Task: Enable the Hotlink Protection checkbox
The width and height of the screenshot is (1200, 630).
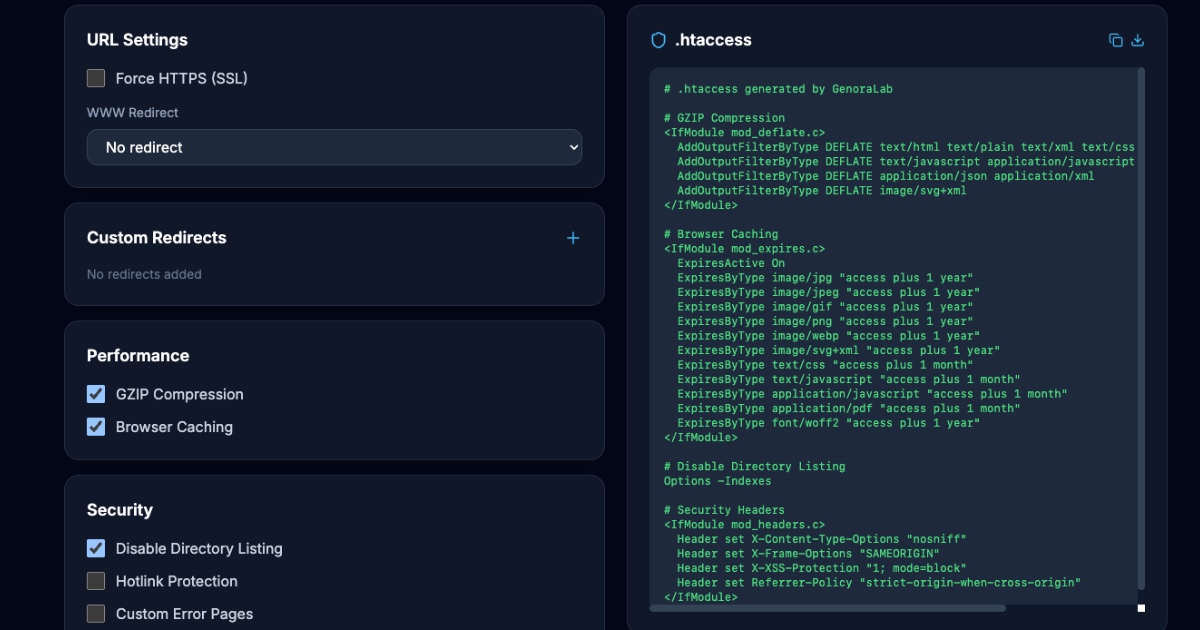Action: [x=96, y=581]
